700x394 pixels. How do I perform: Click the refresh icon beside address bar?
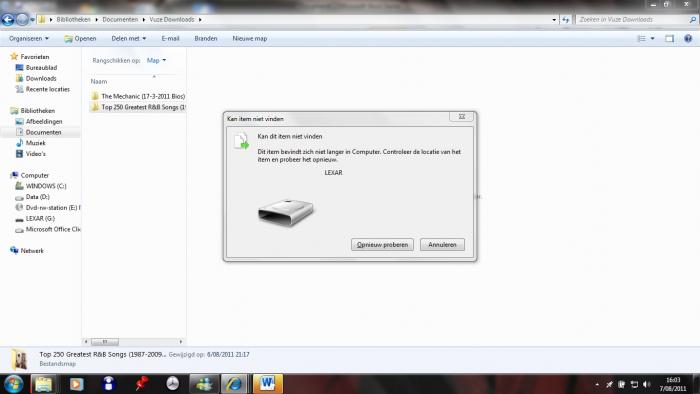tap(566, 20)
